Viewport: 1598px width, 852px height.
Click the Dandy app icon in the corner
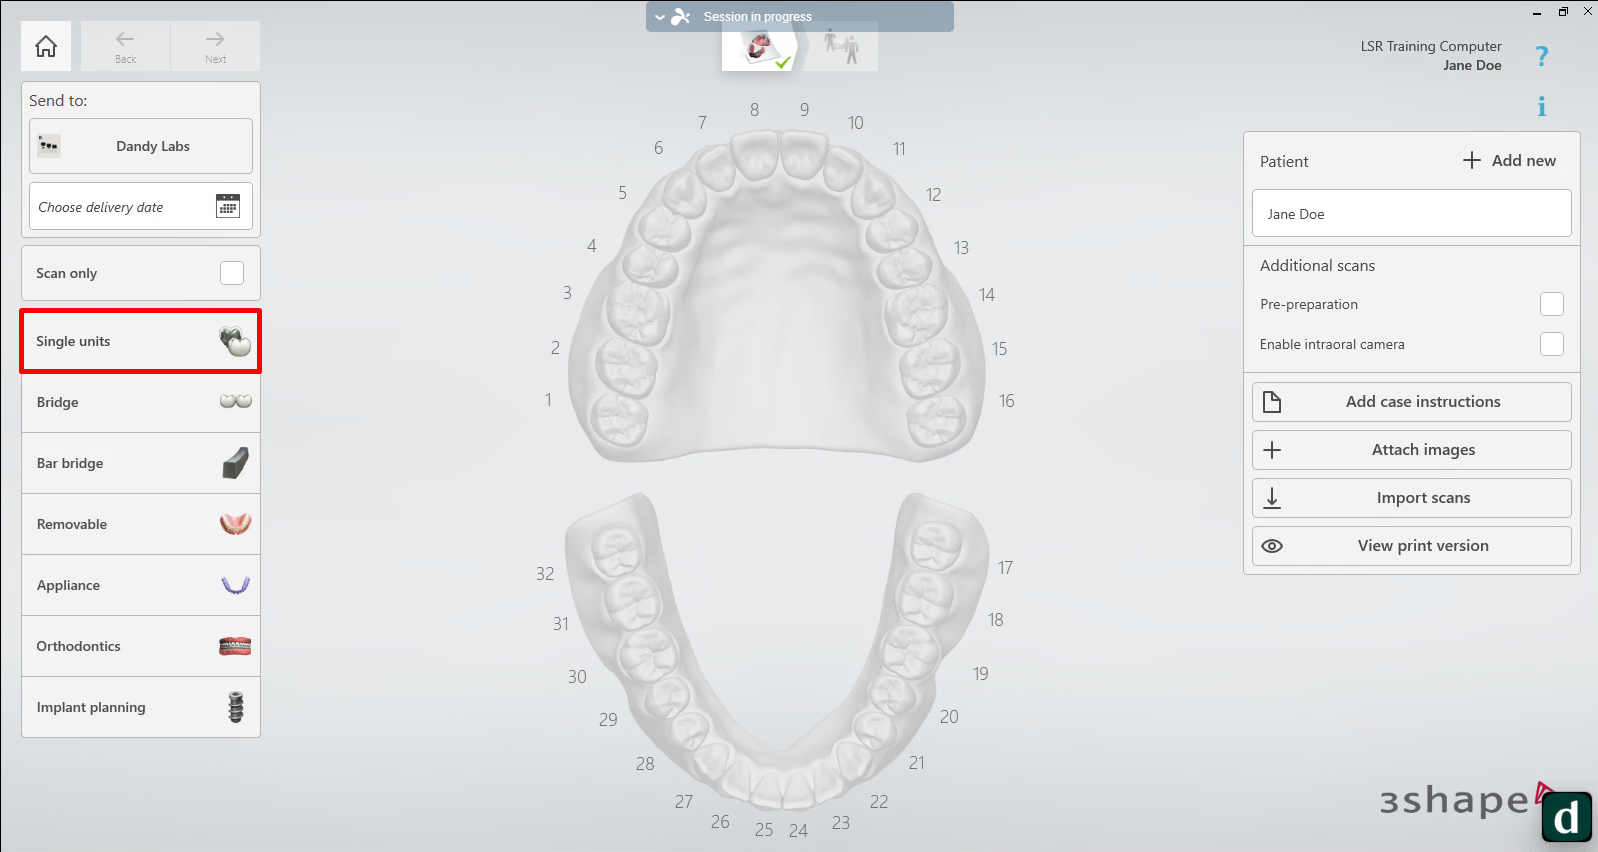[x=1566, y=817]
